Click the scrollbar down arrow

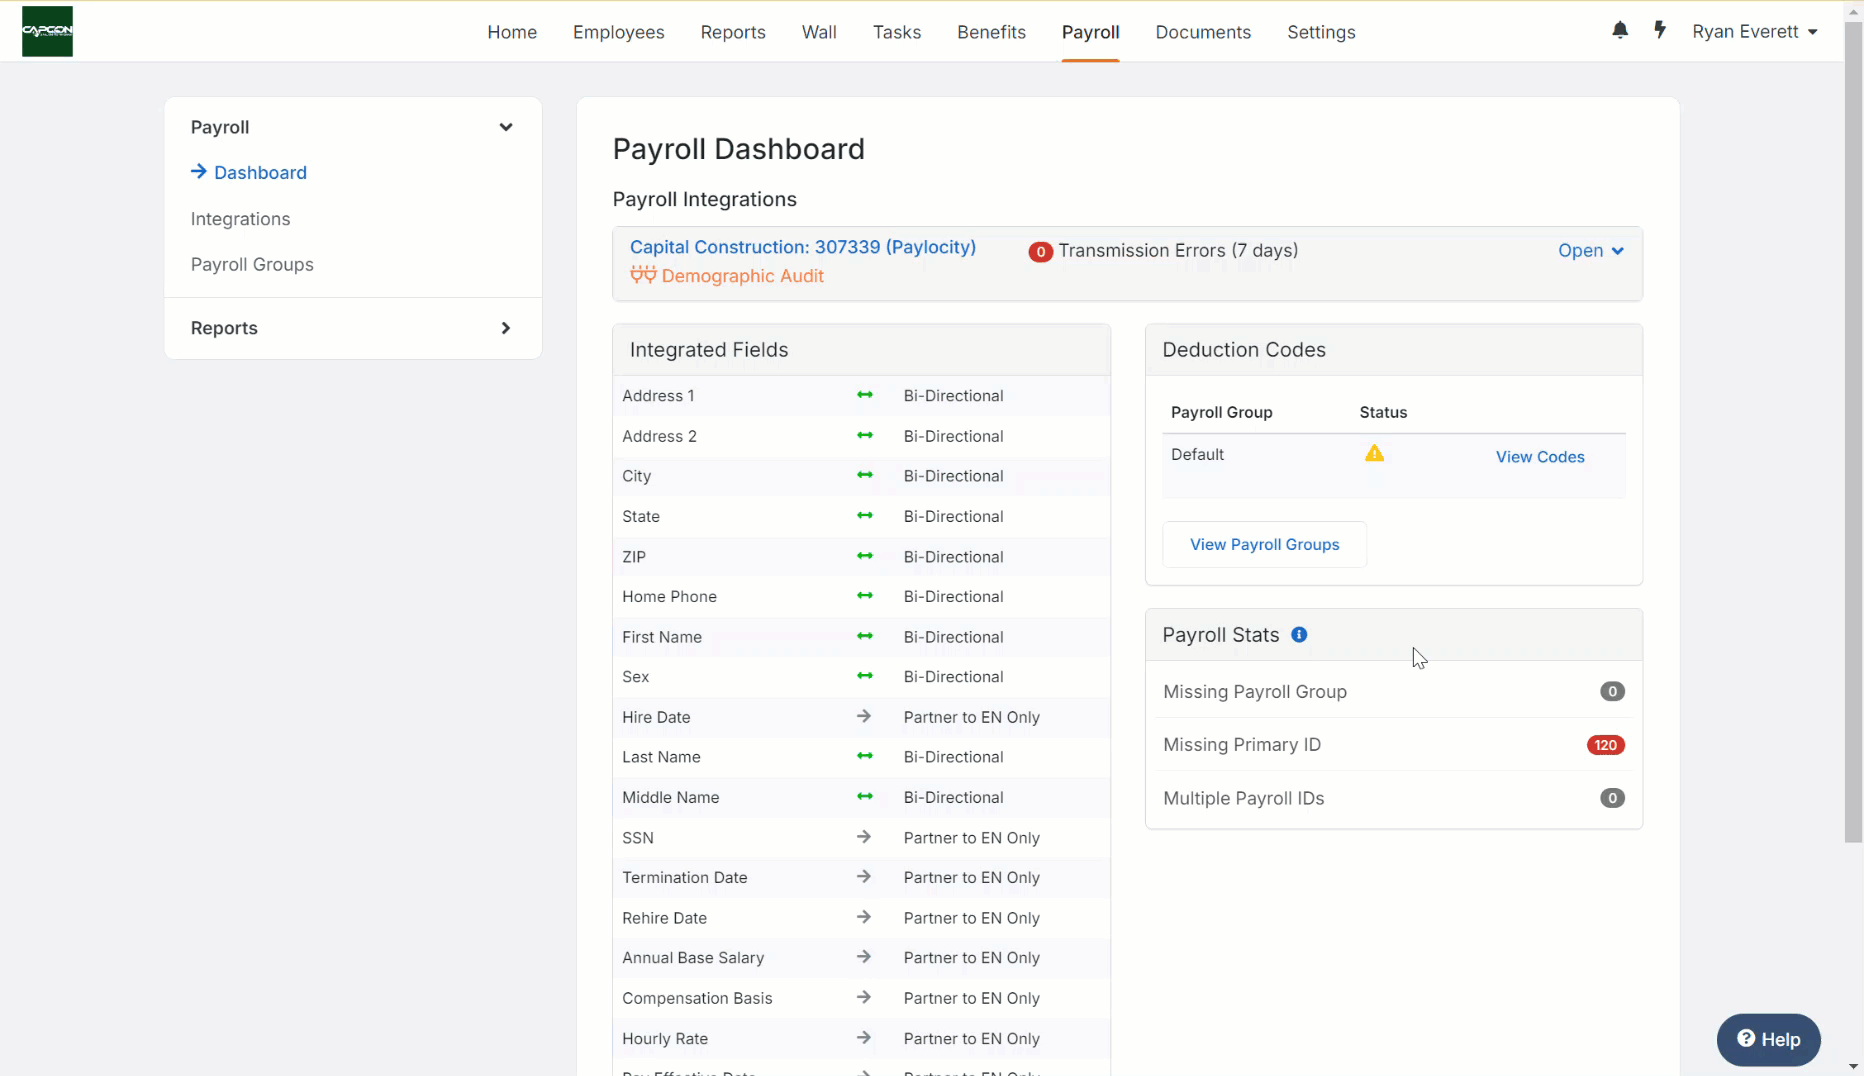click(x=1854, y=1067)
